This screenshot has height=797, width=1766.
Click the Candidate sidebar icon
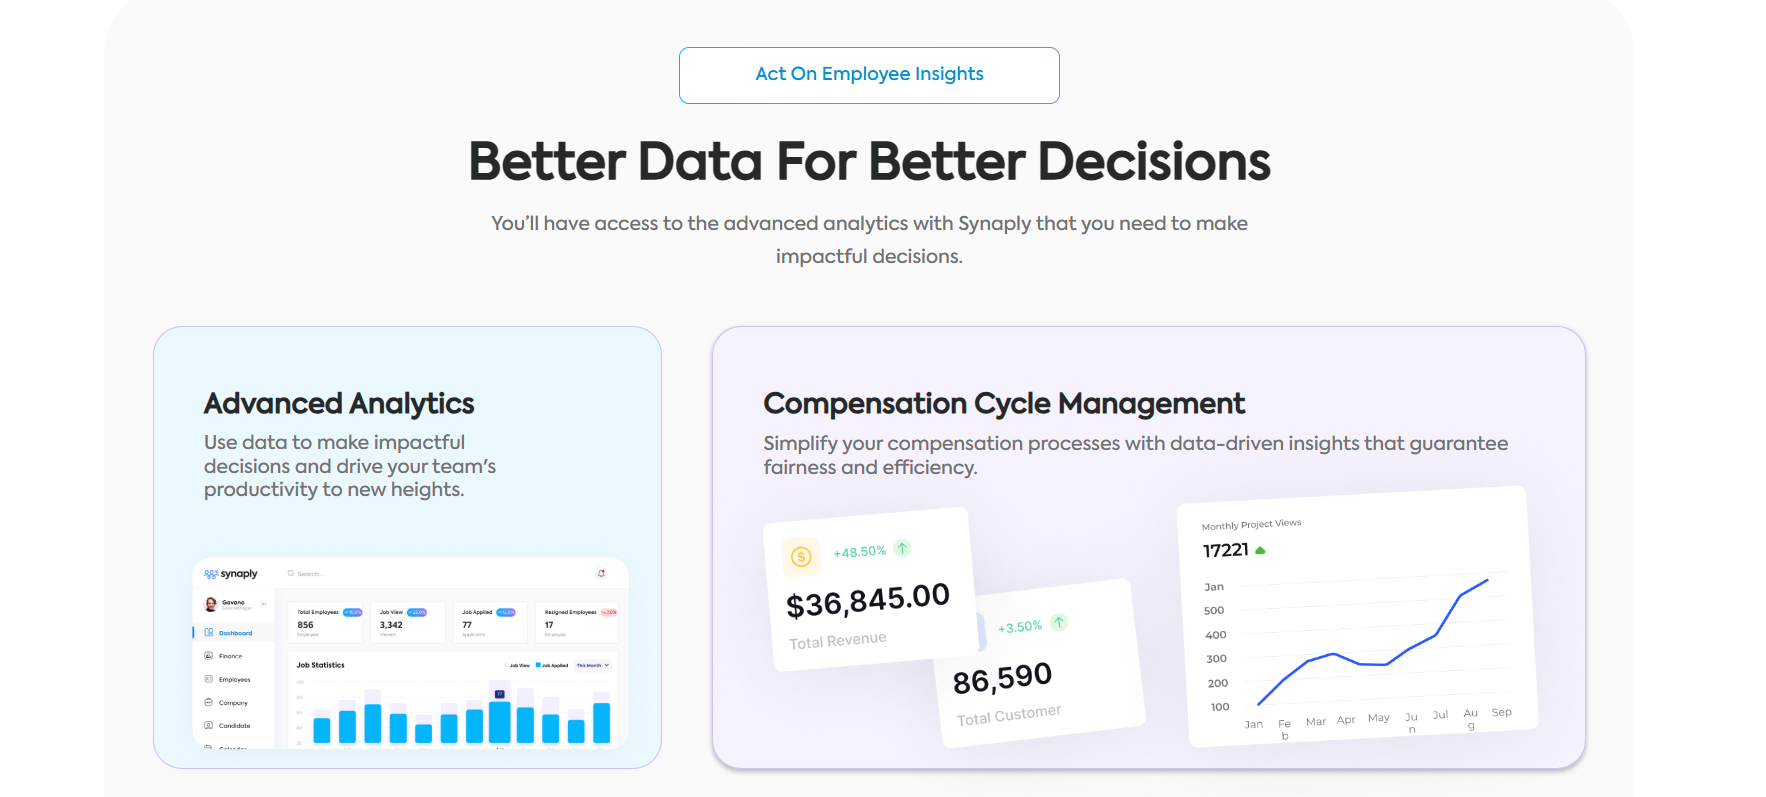209,725
